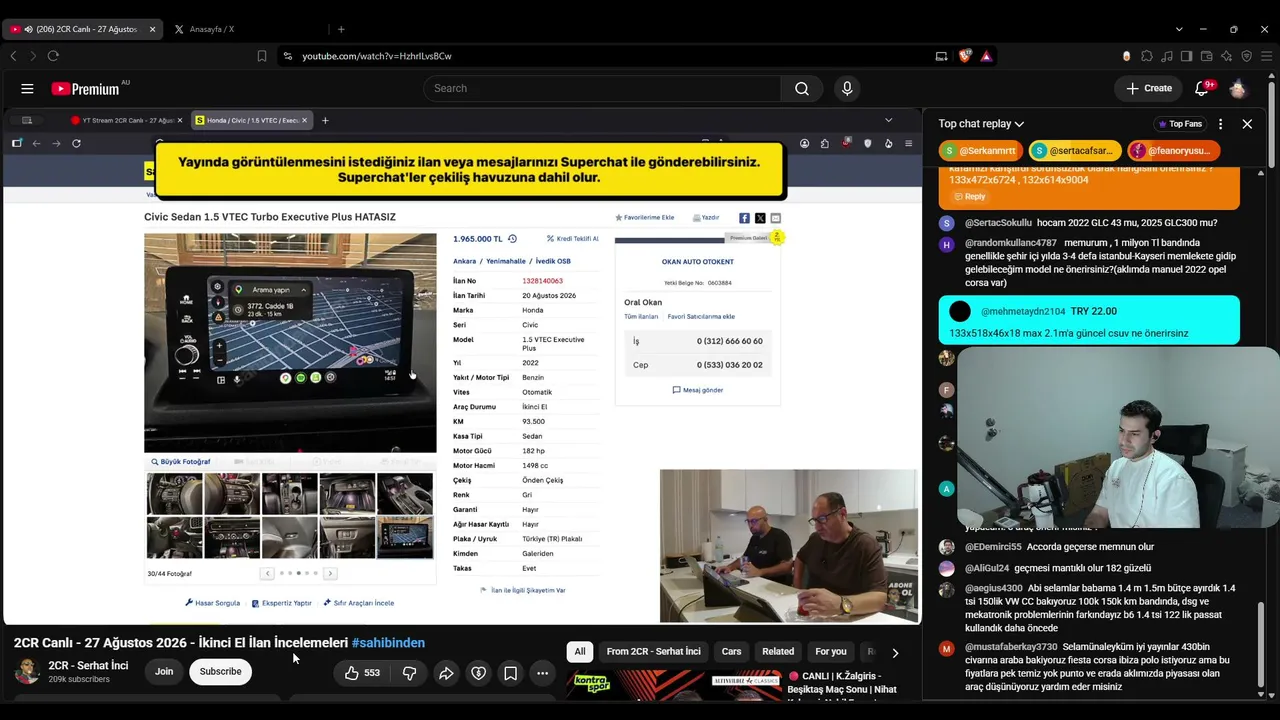Close the chat replay panel
The image size is (1280, 720).
pos(1247,124)
